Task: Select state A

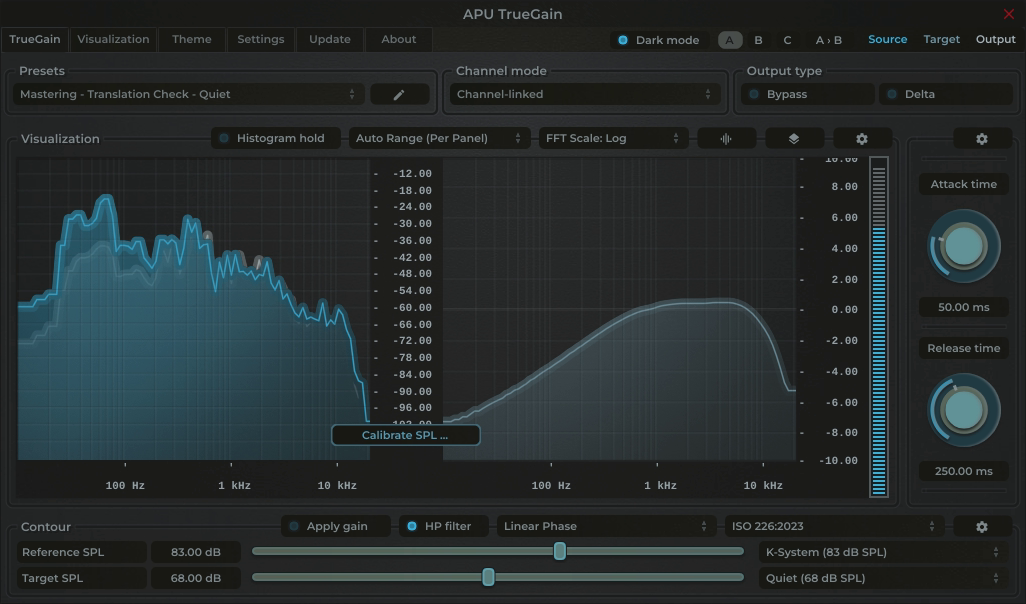Action: click(730, 40)
